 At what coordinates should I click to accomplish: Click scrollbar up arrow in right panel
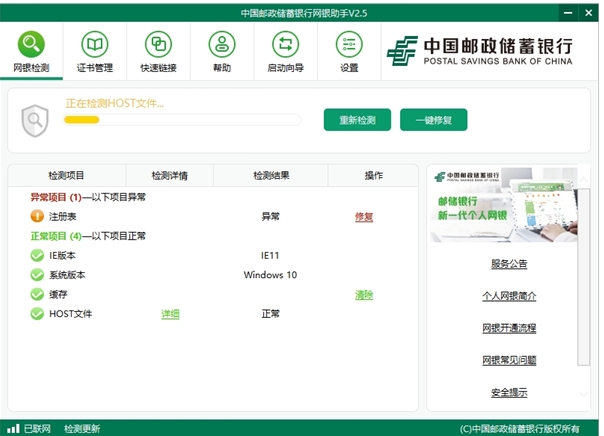(584, 179)
